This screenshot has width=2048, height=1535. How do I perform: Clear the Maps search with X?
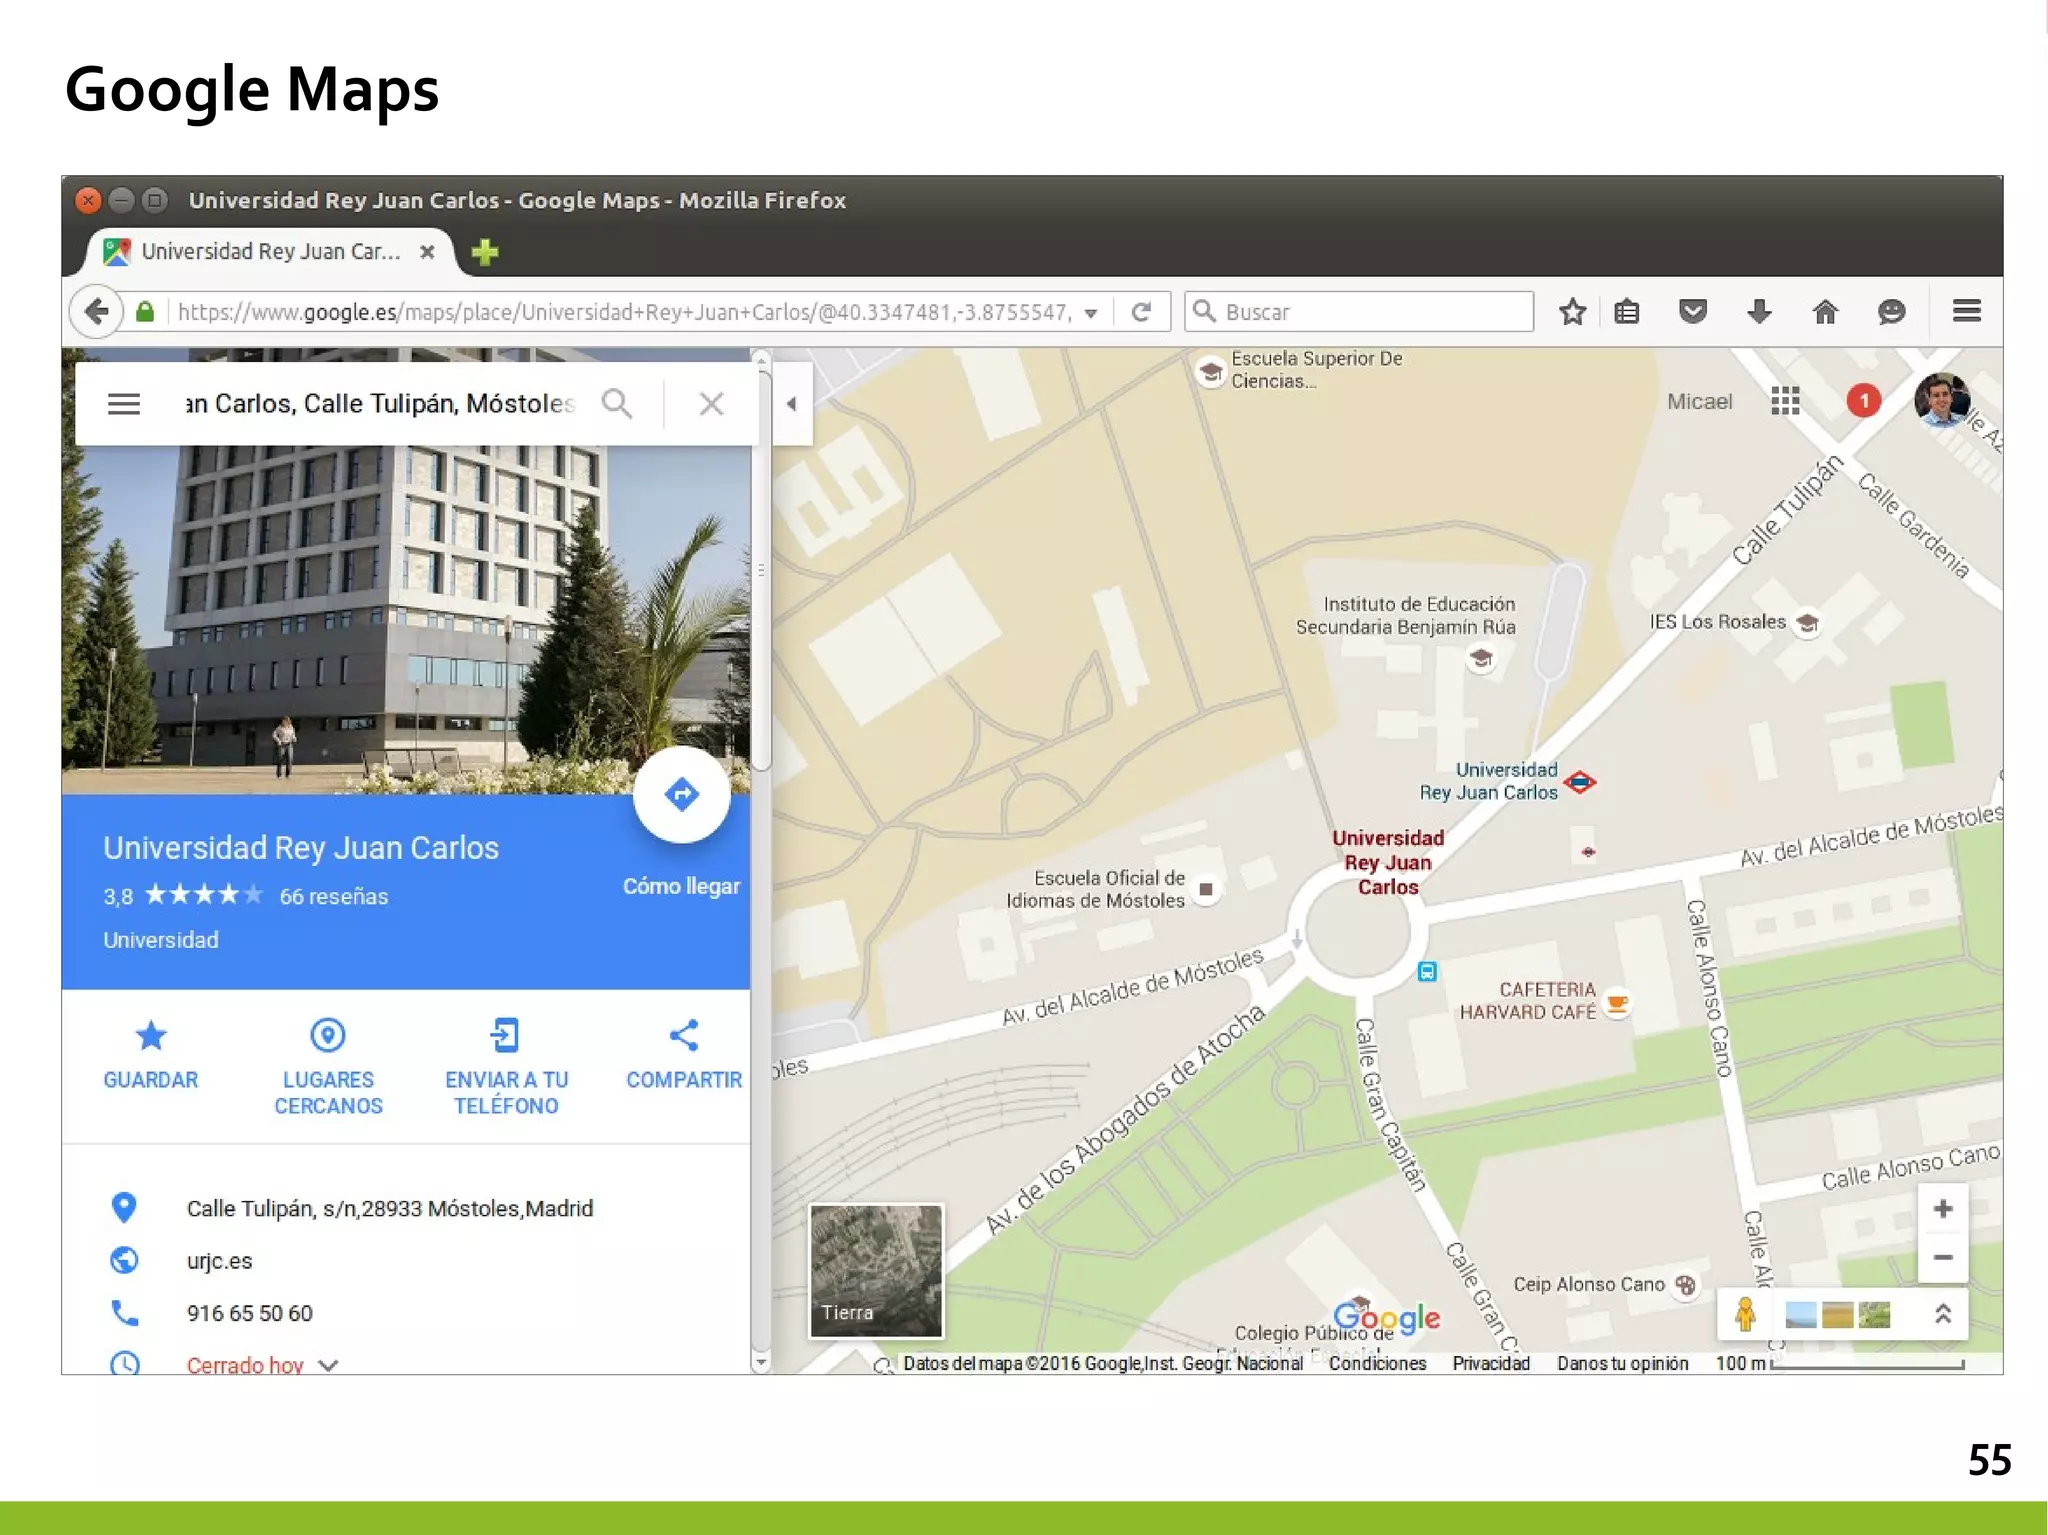[711, 404]
